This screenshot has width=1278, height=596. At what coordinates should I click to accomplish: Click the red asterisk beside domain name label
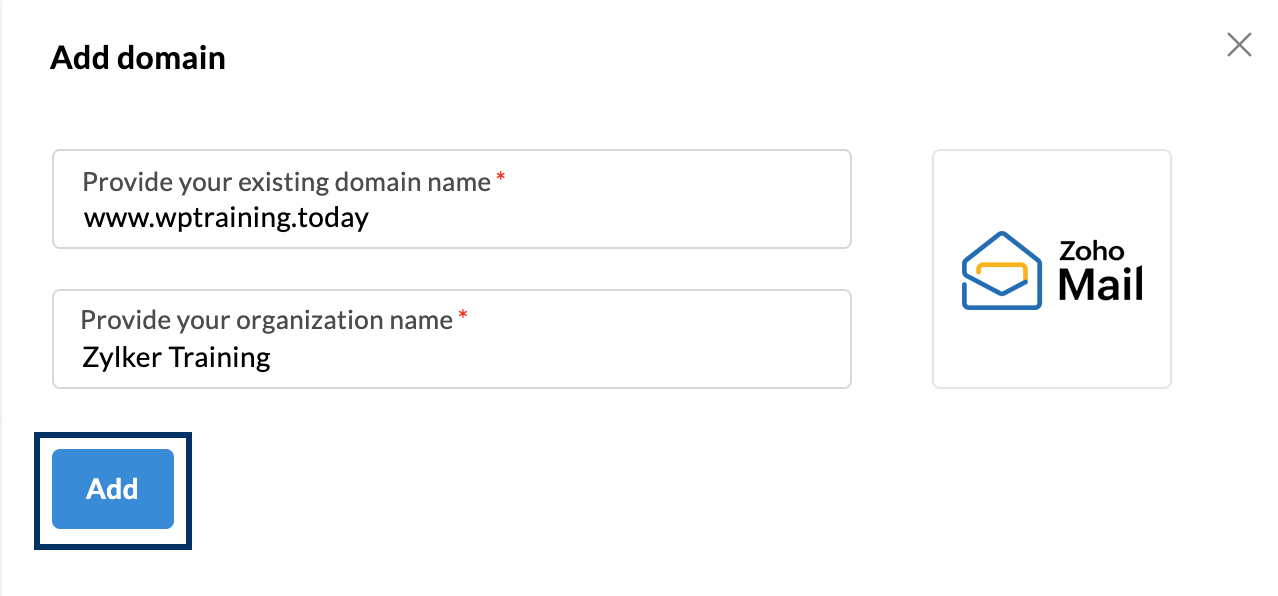499,176
